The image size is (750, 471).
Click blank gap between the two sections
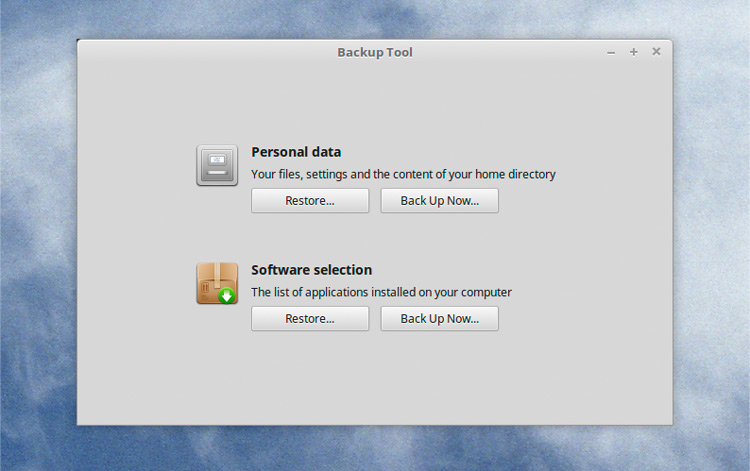[375, 238]
